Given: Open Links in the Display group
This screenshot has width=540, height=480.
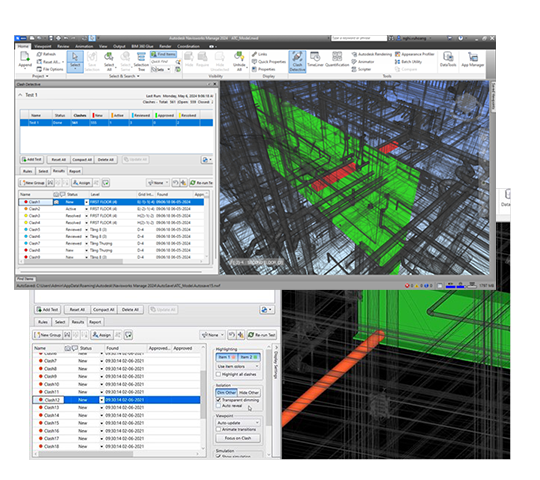Looking at the screenshot, I should click(260, 54).
